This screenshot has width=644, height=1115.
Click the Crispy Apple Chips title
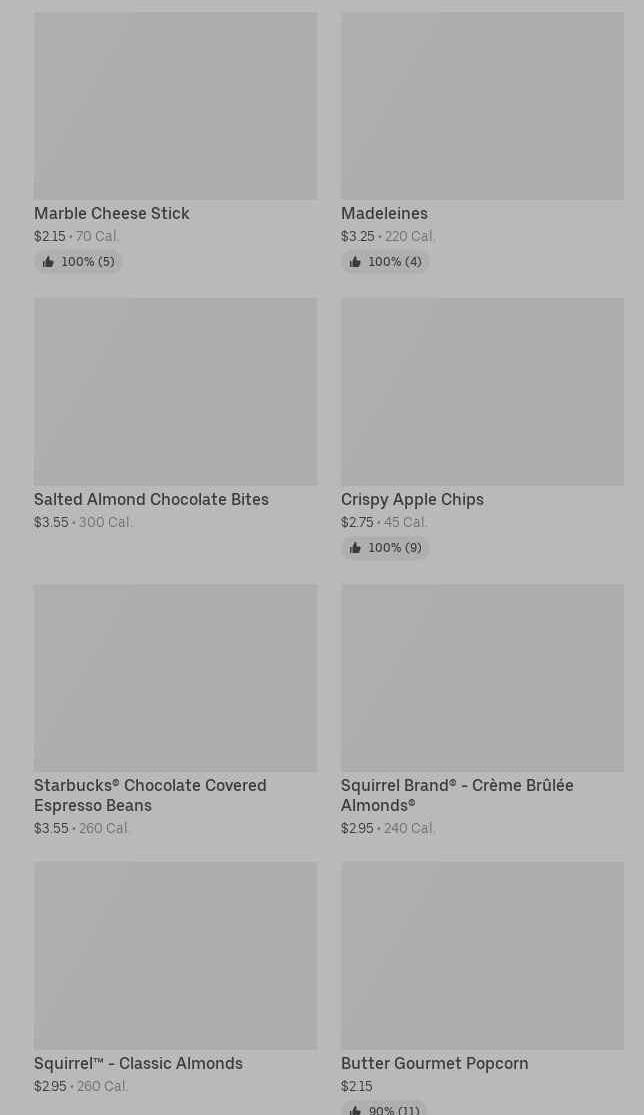click(412, 499)
